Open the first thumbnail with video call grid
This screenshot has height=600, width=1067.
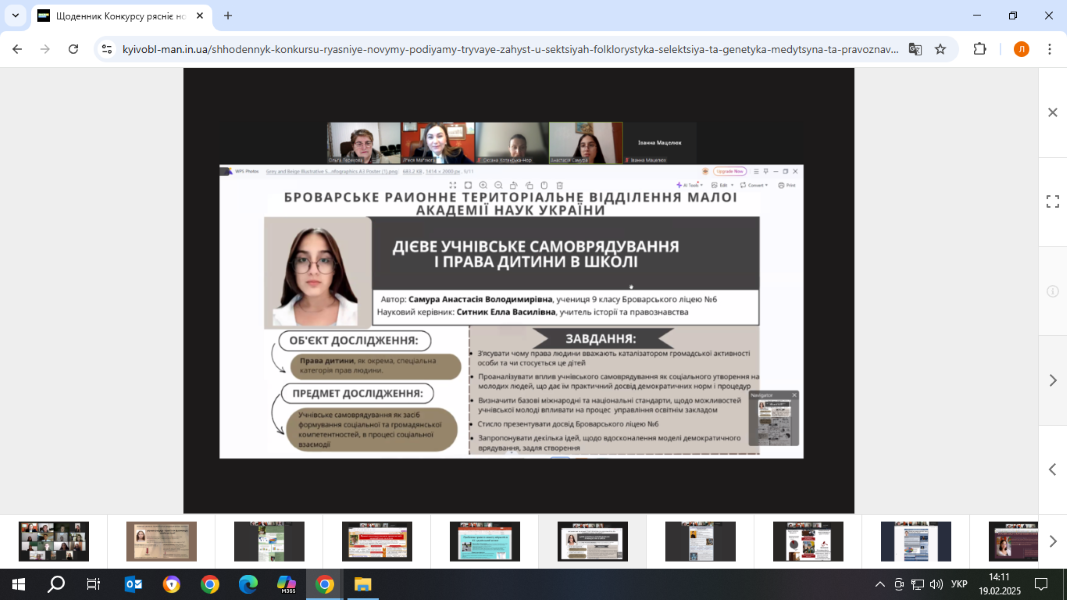54,541
